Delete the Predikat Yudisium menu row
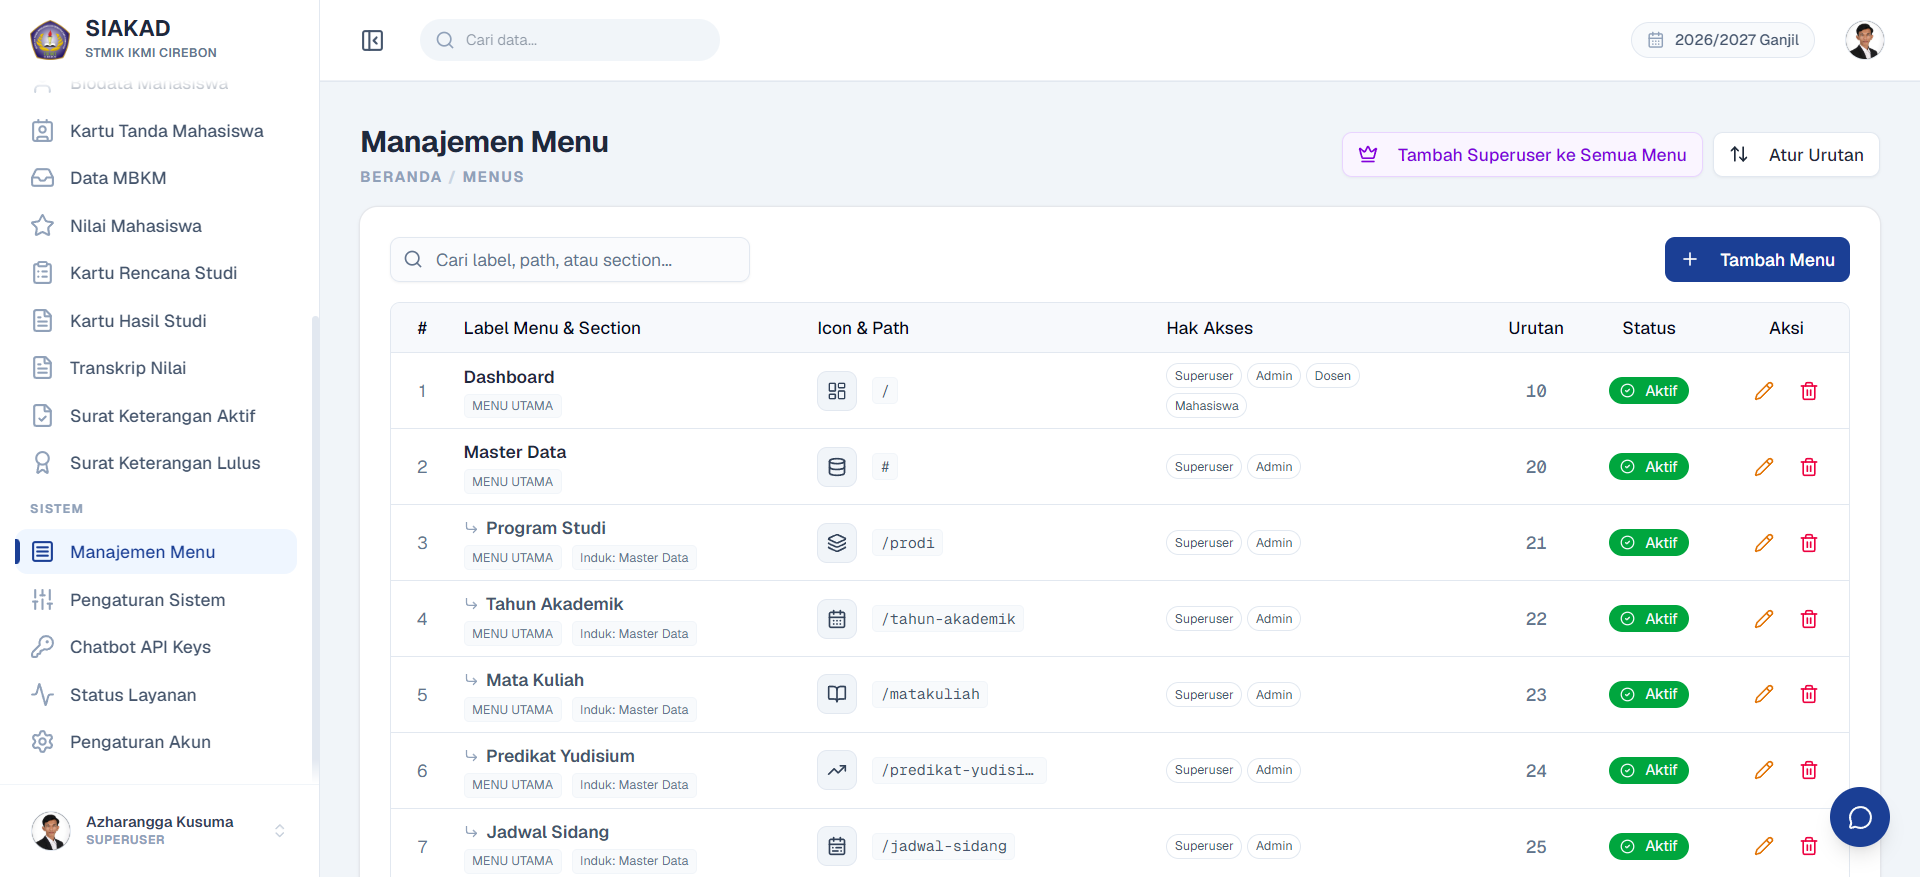 (x=1808, y=770)
